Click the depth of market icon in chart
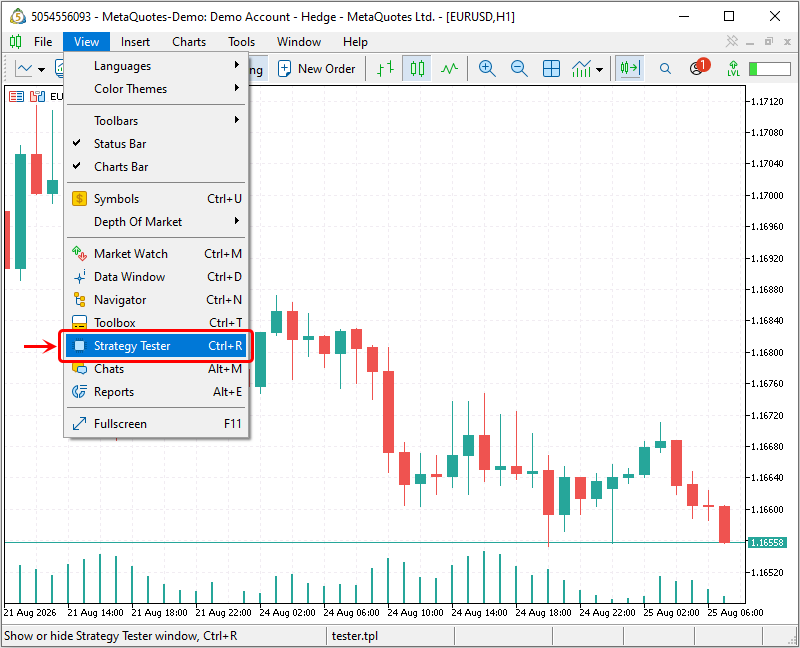 click(37, 96)
